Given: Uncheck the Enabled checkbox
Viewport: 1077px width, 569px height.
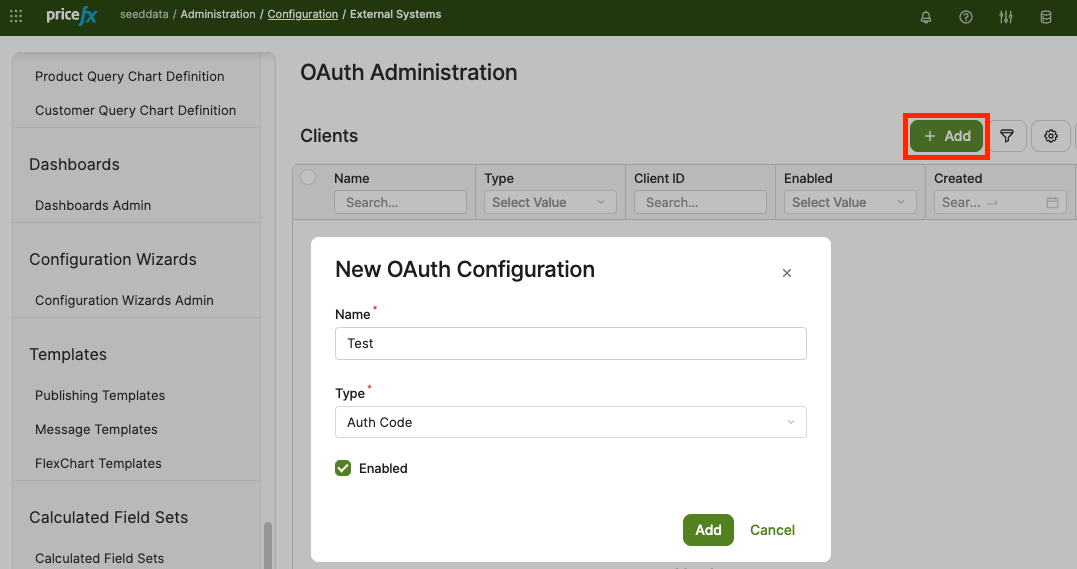Looking at the screenshot, I should click(343, 468).
